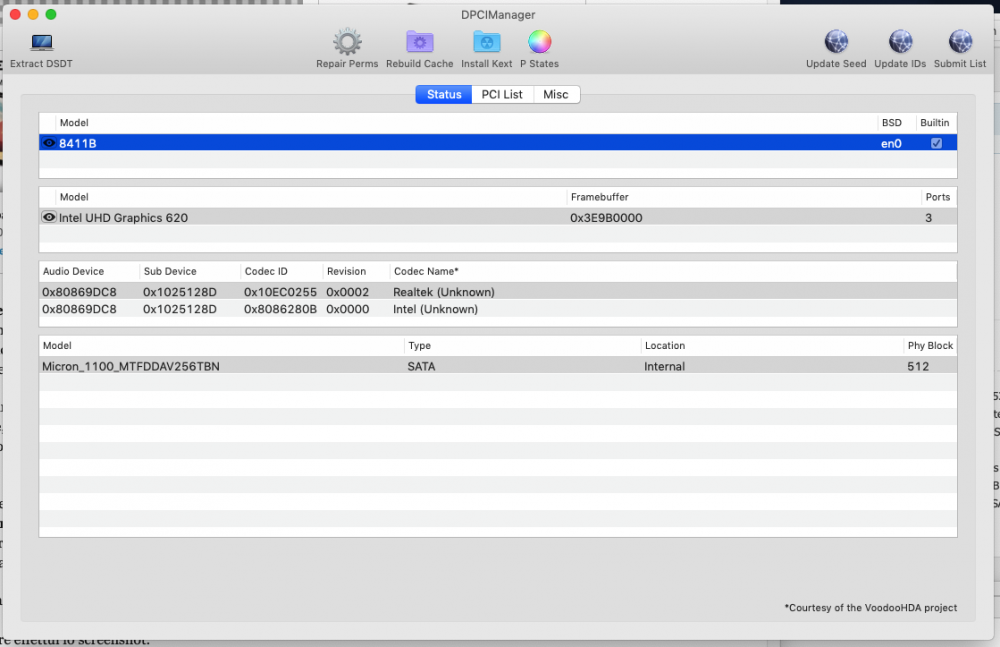Image resolution: width=1000 pixels, height=647 pixels.
Task: Click the SATA type cell
Action: pos(421,366)
